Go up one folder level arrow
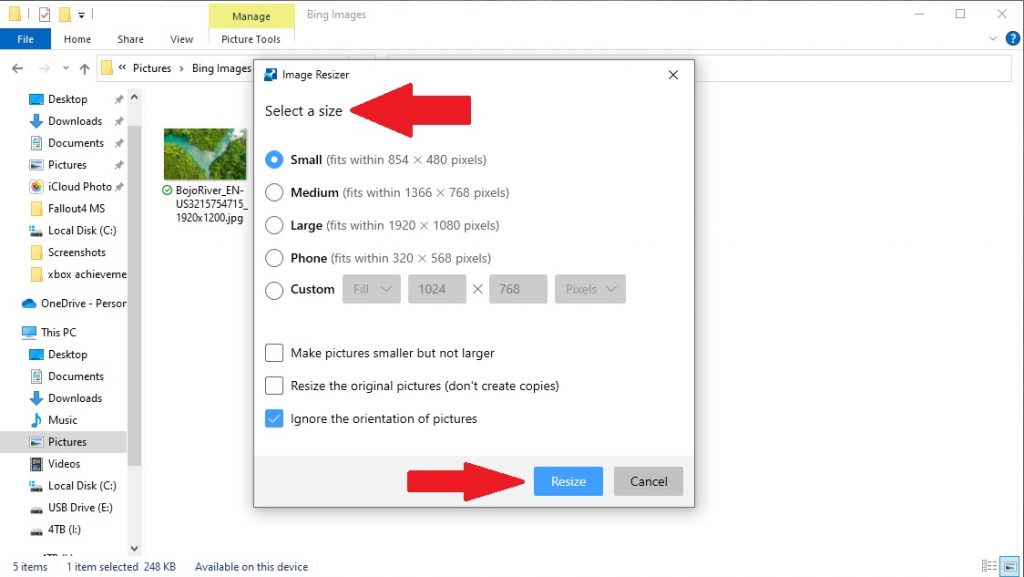The image size is (1024, 577). 84,69
